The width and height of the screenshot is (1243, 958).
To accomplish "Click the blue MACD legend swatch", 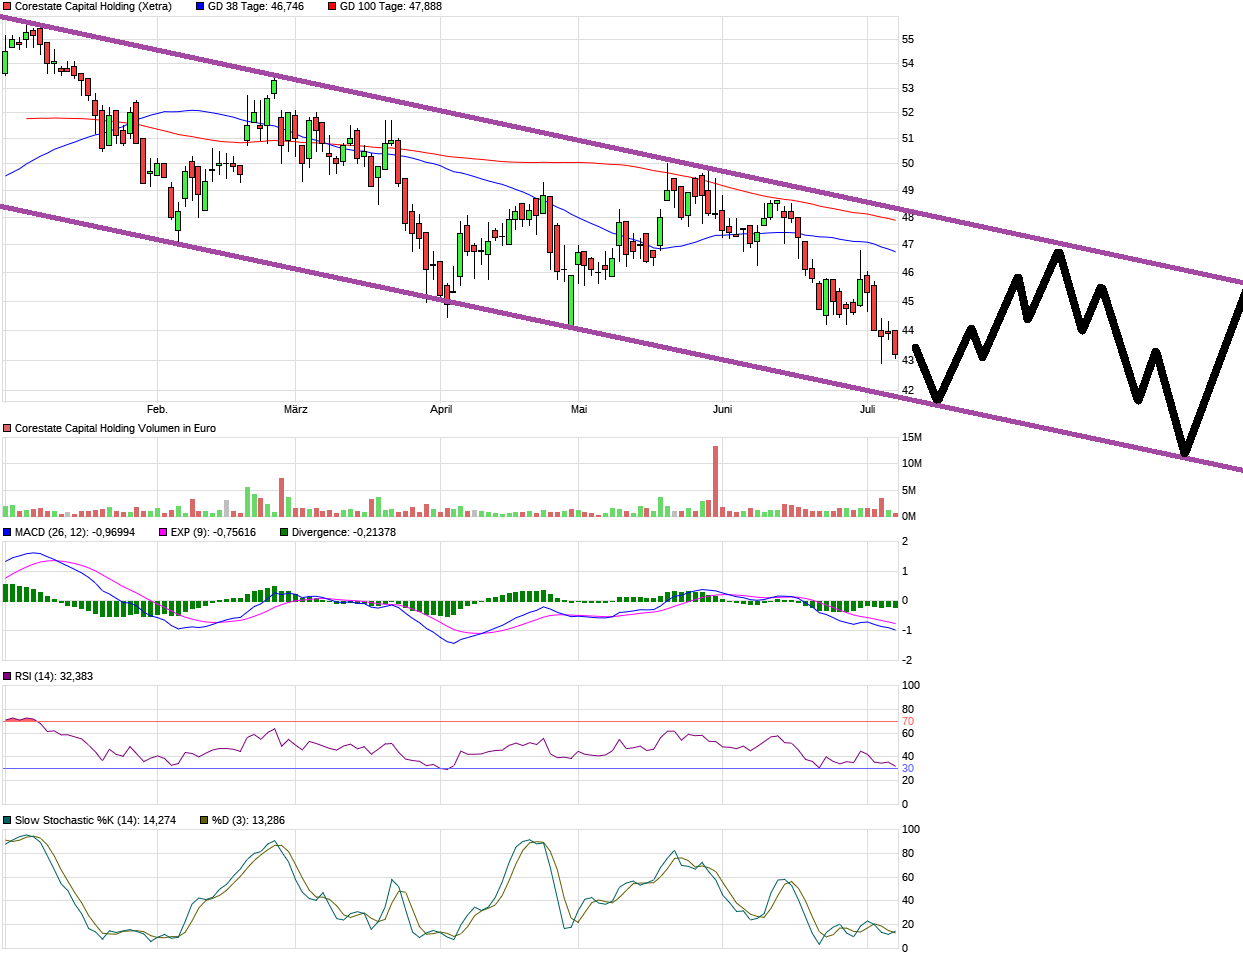I will [7, 532].
